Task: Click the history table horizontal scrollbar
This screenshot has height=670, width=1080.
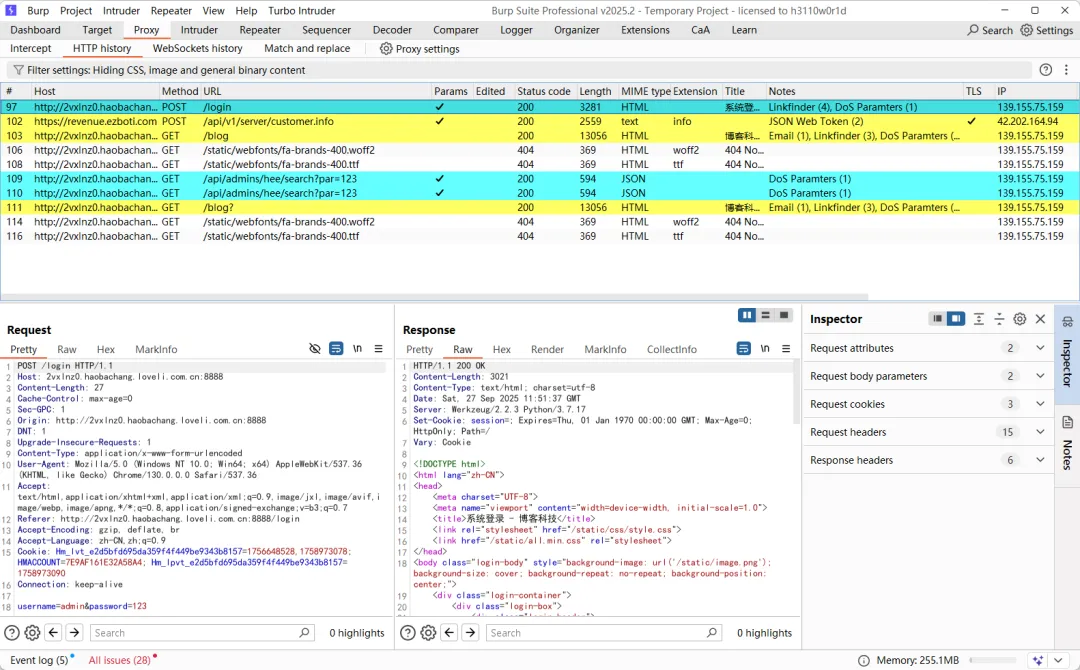Action: 434,297
